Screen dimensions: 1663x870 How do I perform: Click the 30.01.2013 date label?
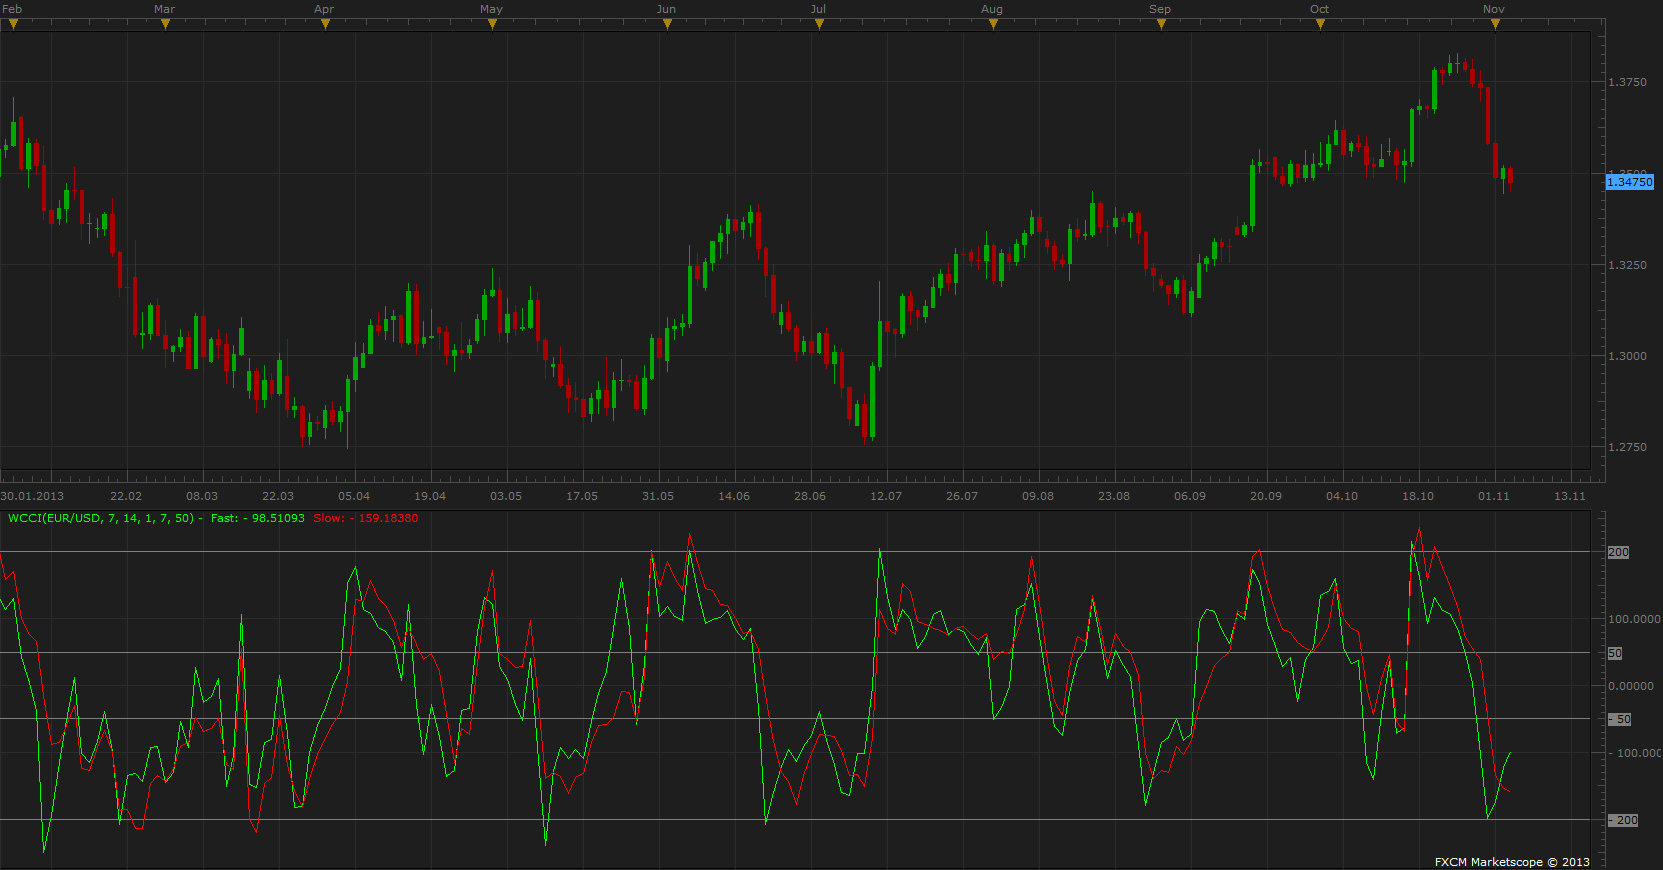pos(32,496)
